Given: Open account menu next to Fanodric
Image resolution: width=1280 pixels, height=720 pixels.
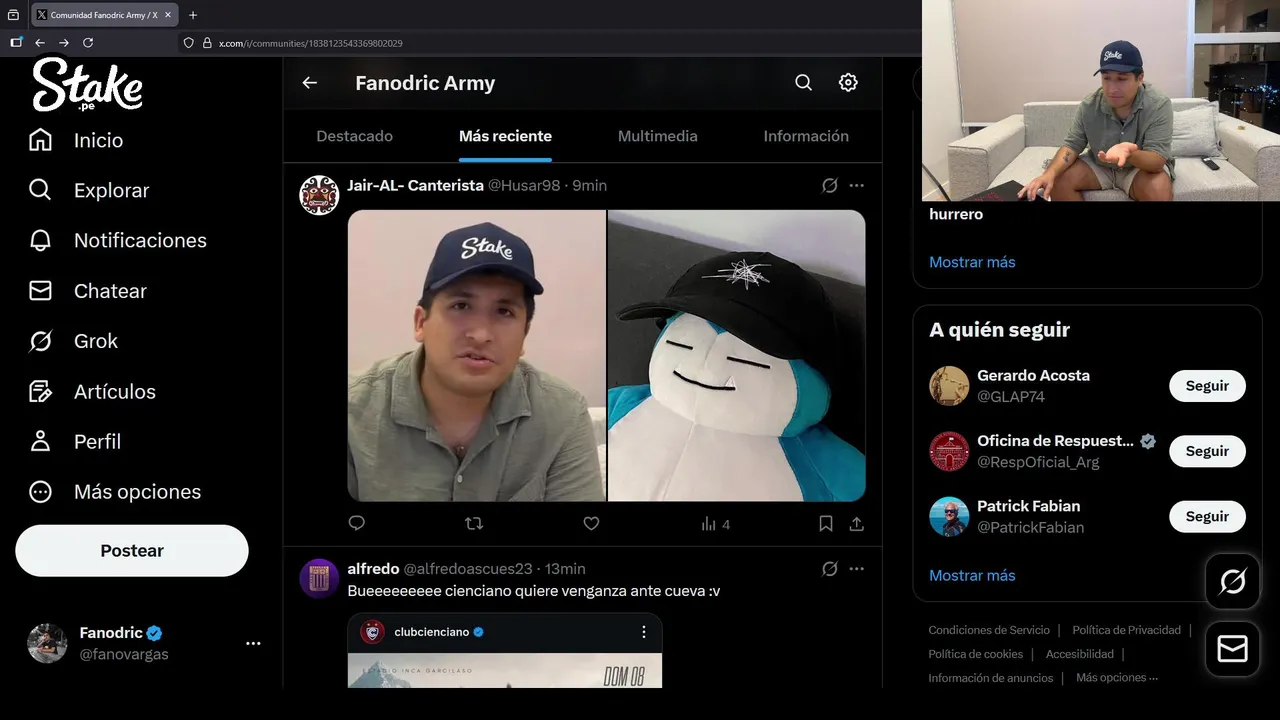Looking at the screenshot, I should (253, 643).
